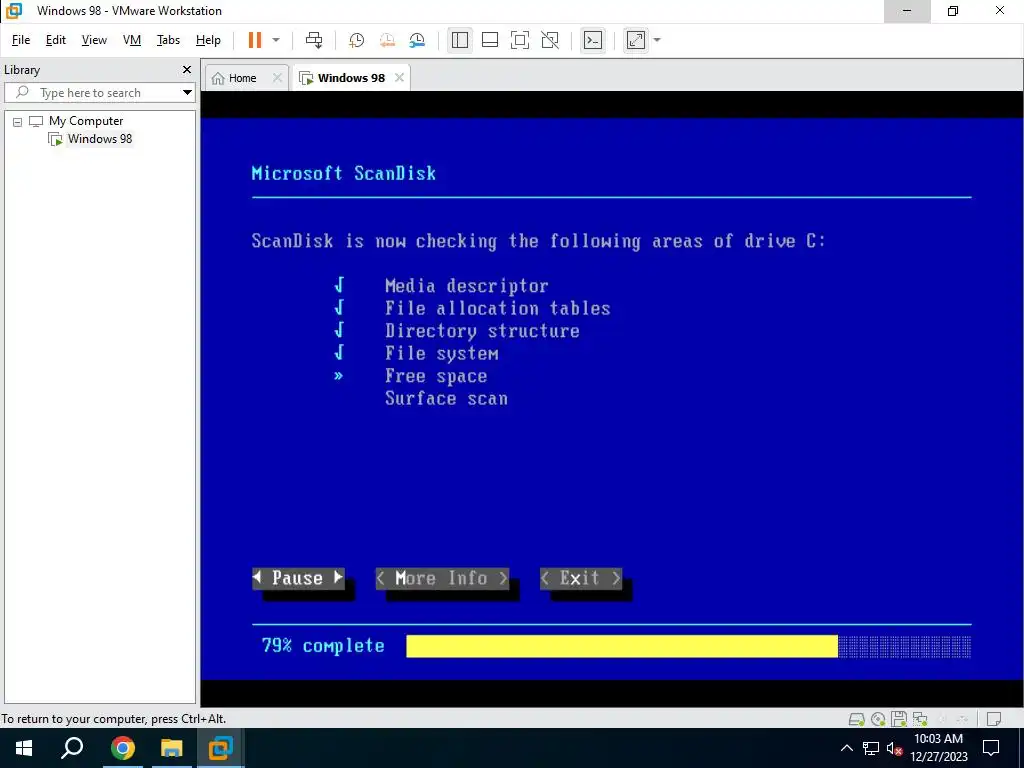Click the yellow ScanDisk progress bar
Viewport: 1024px width, 768px height.
pos(622,646)
